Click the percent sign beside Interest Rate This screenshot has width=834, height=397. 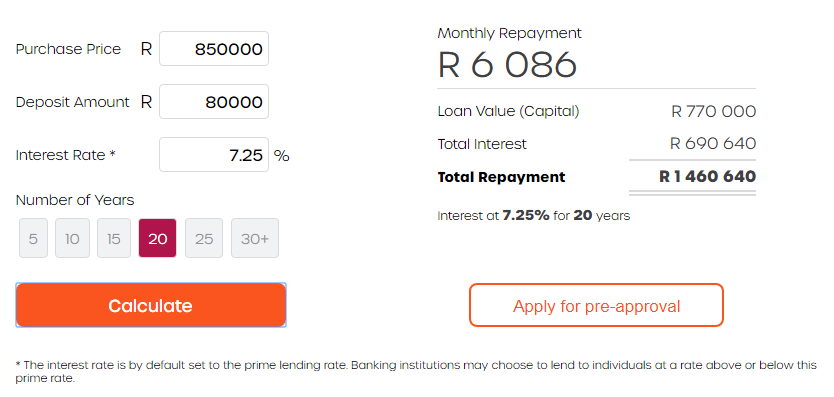(281, 155)
